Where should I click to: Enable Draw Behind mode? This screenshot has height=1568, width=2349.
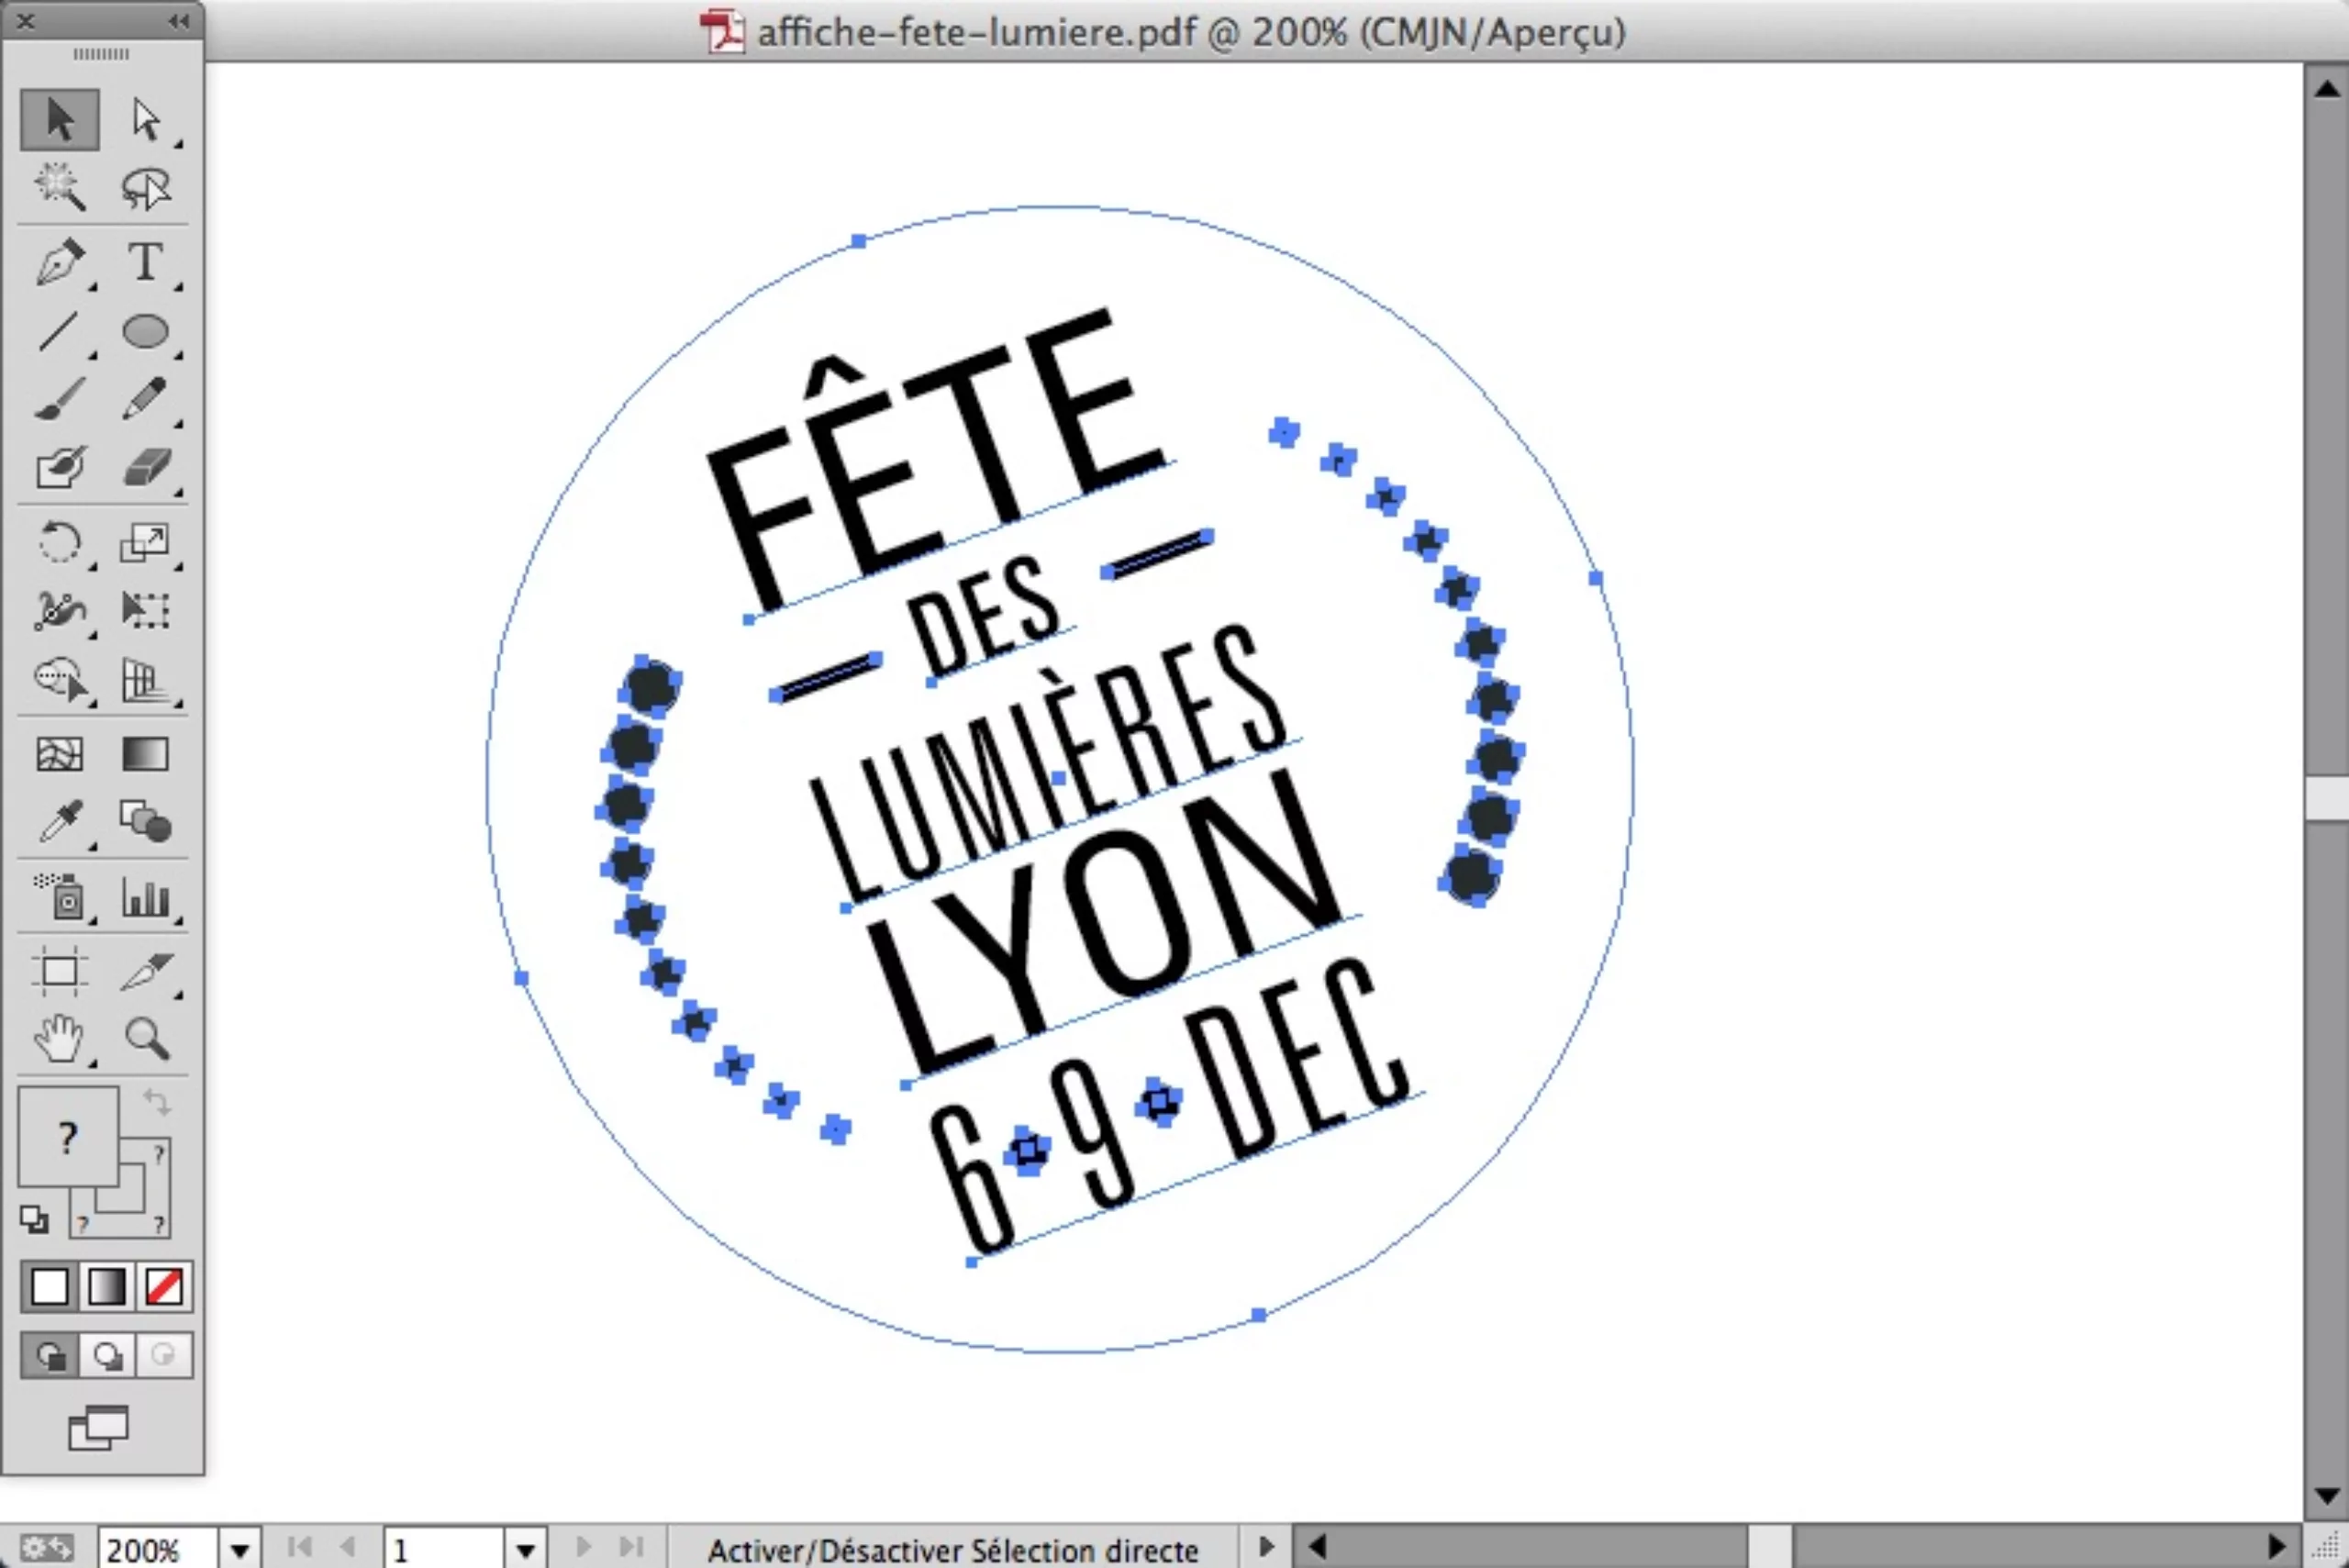coord(107,1355)
